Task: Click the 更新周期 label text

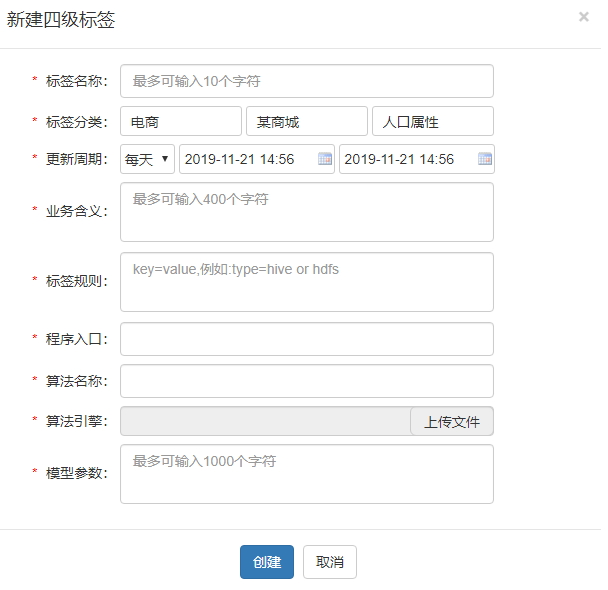Action: pyautogui.click(x=76, y=159)
